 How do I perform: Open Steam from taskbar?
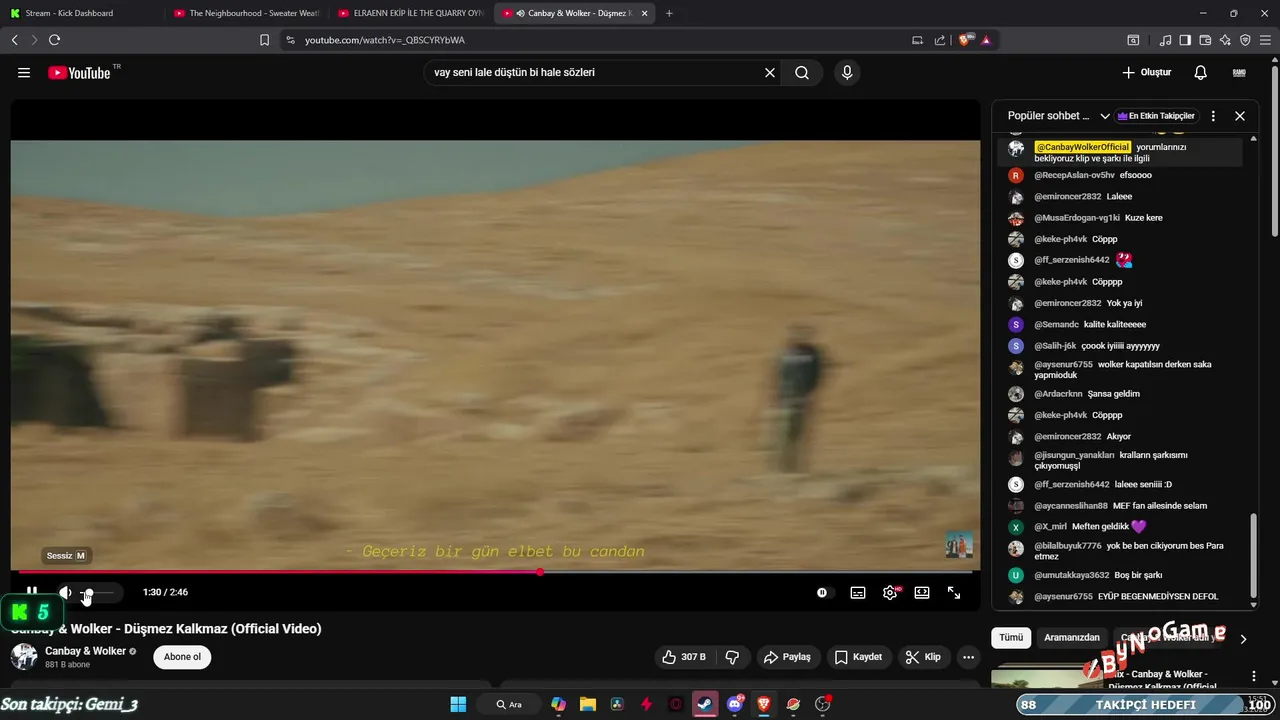tap(705, 704)
